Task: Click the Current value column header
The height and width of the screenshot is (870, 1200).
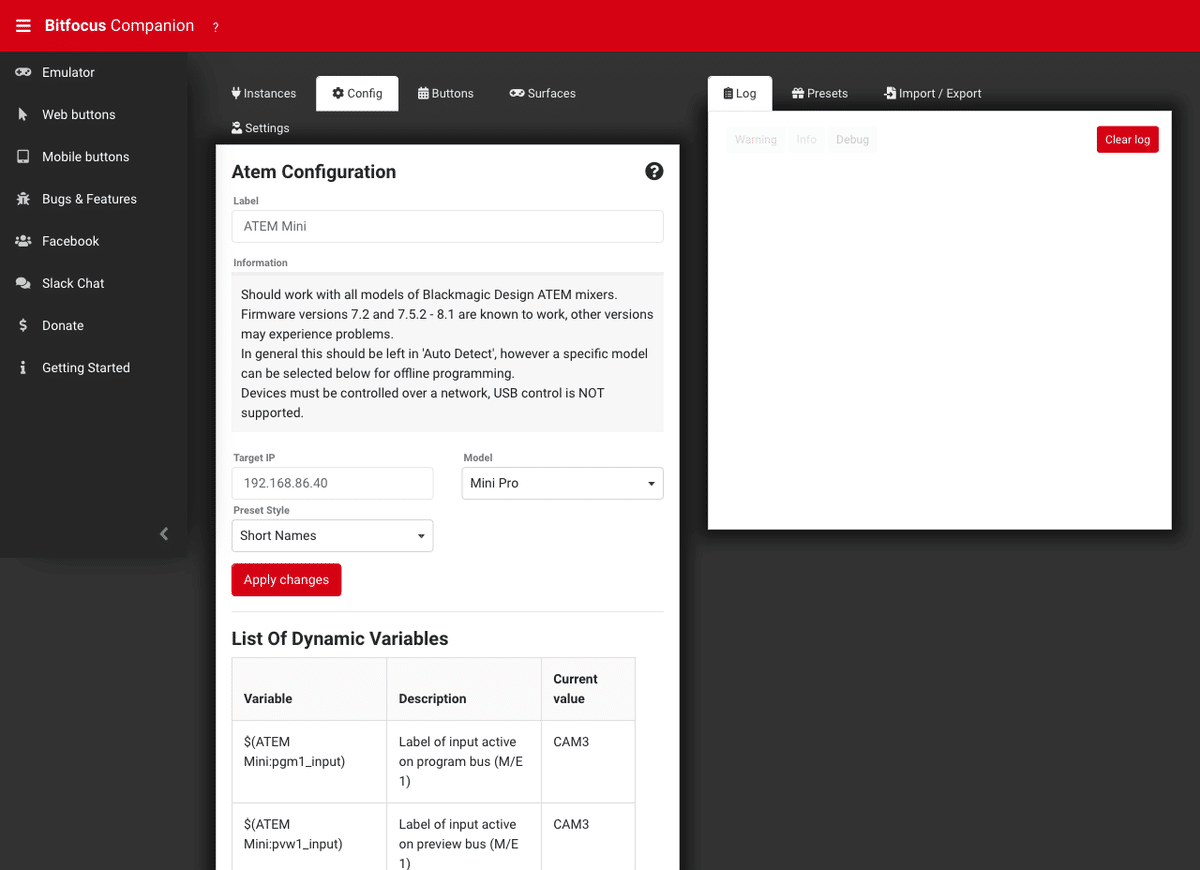Action: (x=588, y=689)
